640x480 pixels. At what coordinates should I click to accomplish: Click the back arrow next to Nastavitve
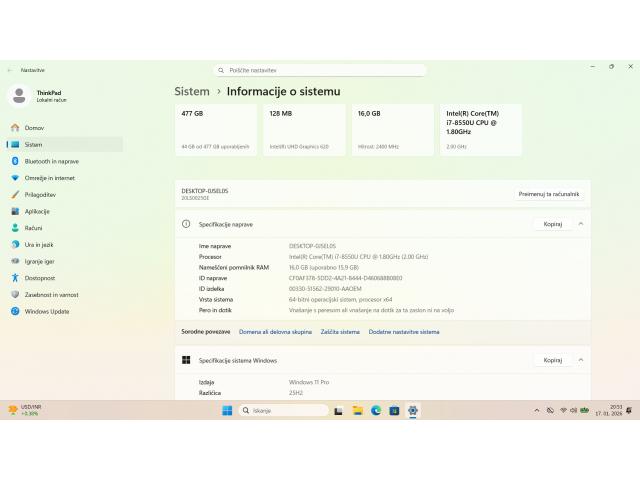coord(10,70)
